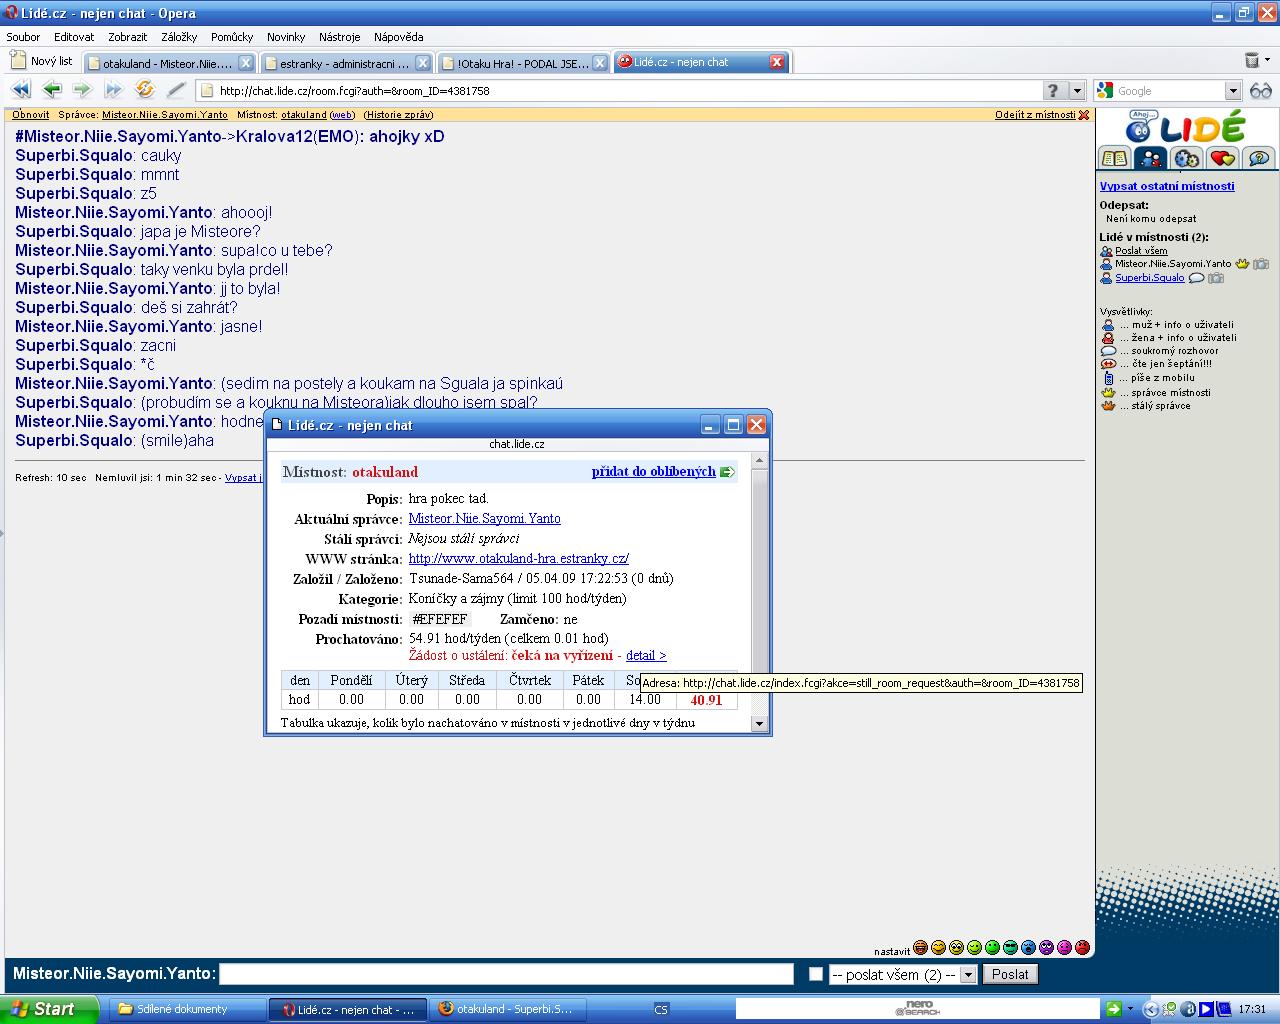1280x1024 pixels.
Task: Expand the address bar history dropdown
Action: 1077,90
